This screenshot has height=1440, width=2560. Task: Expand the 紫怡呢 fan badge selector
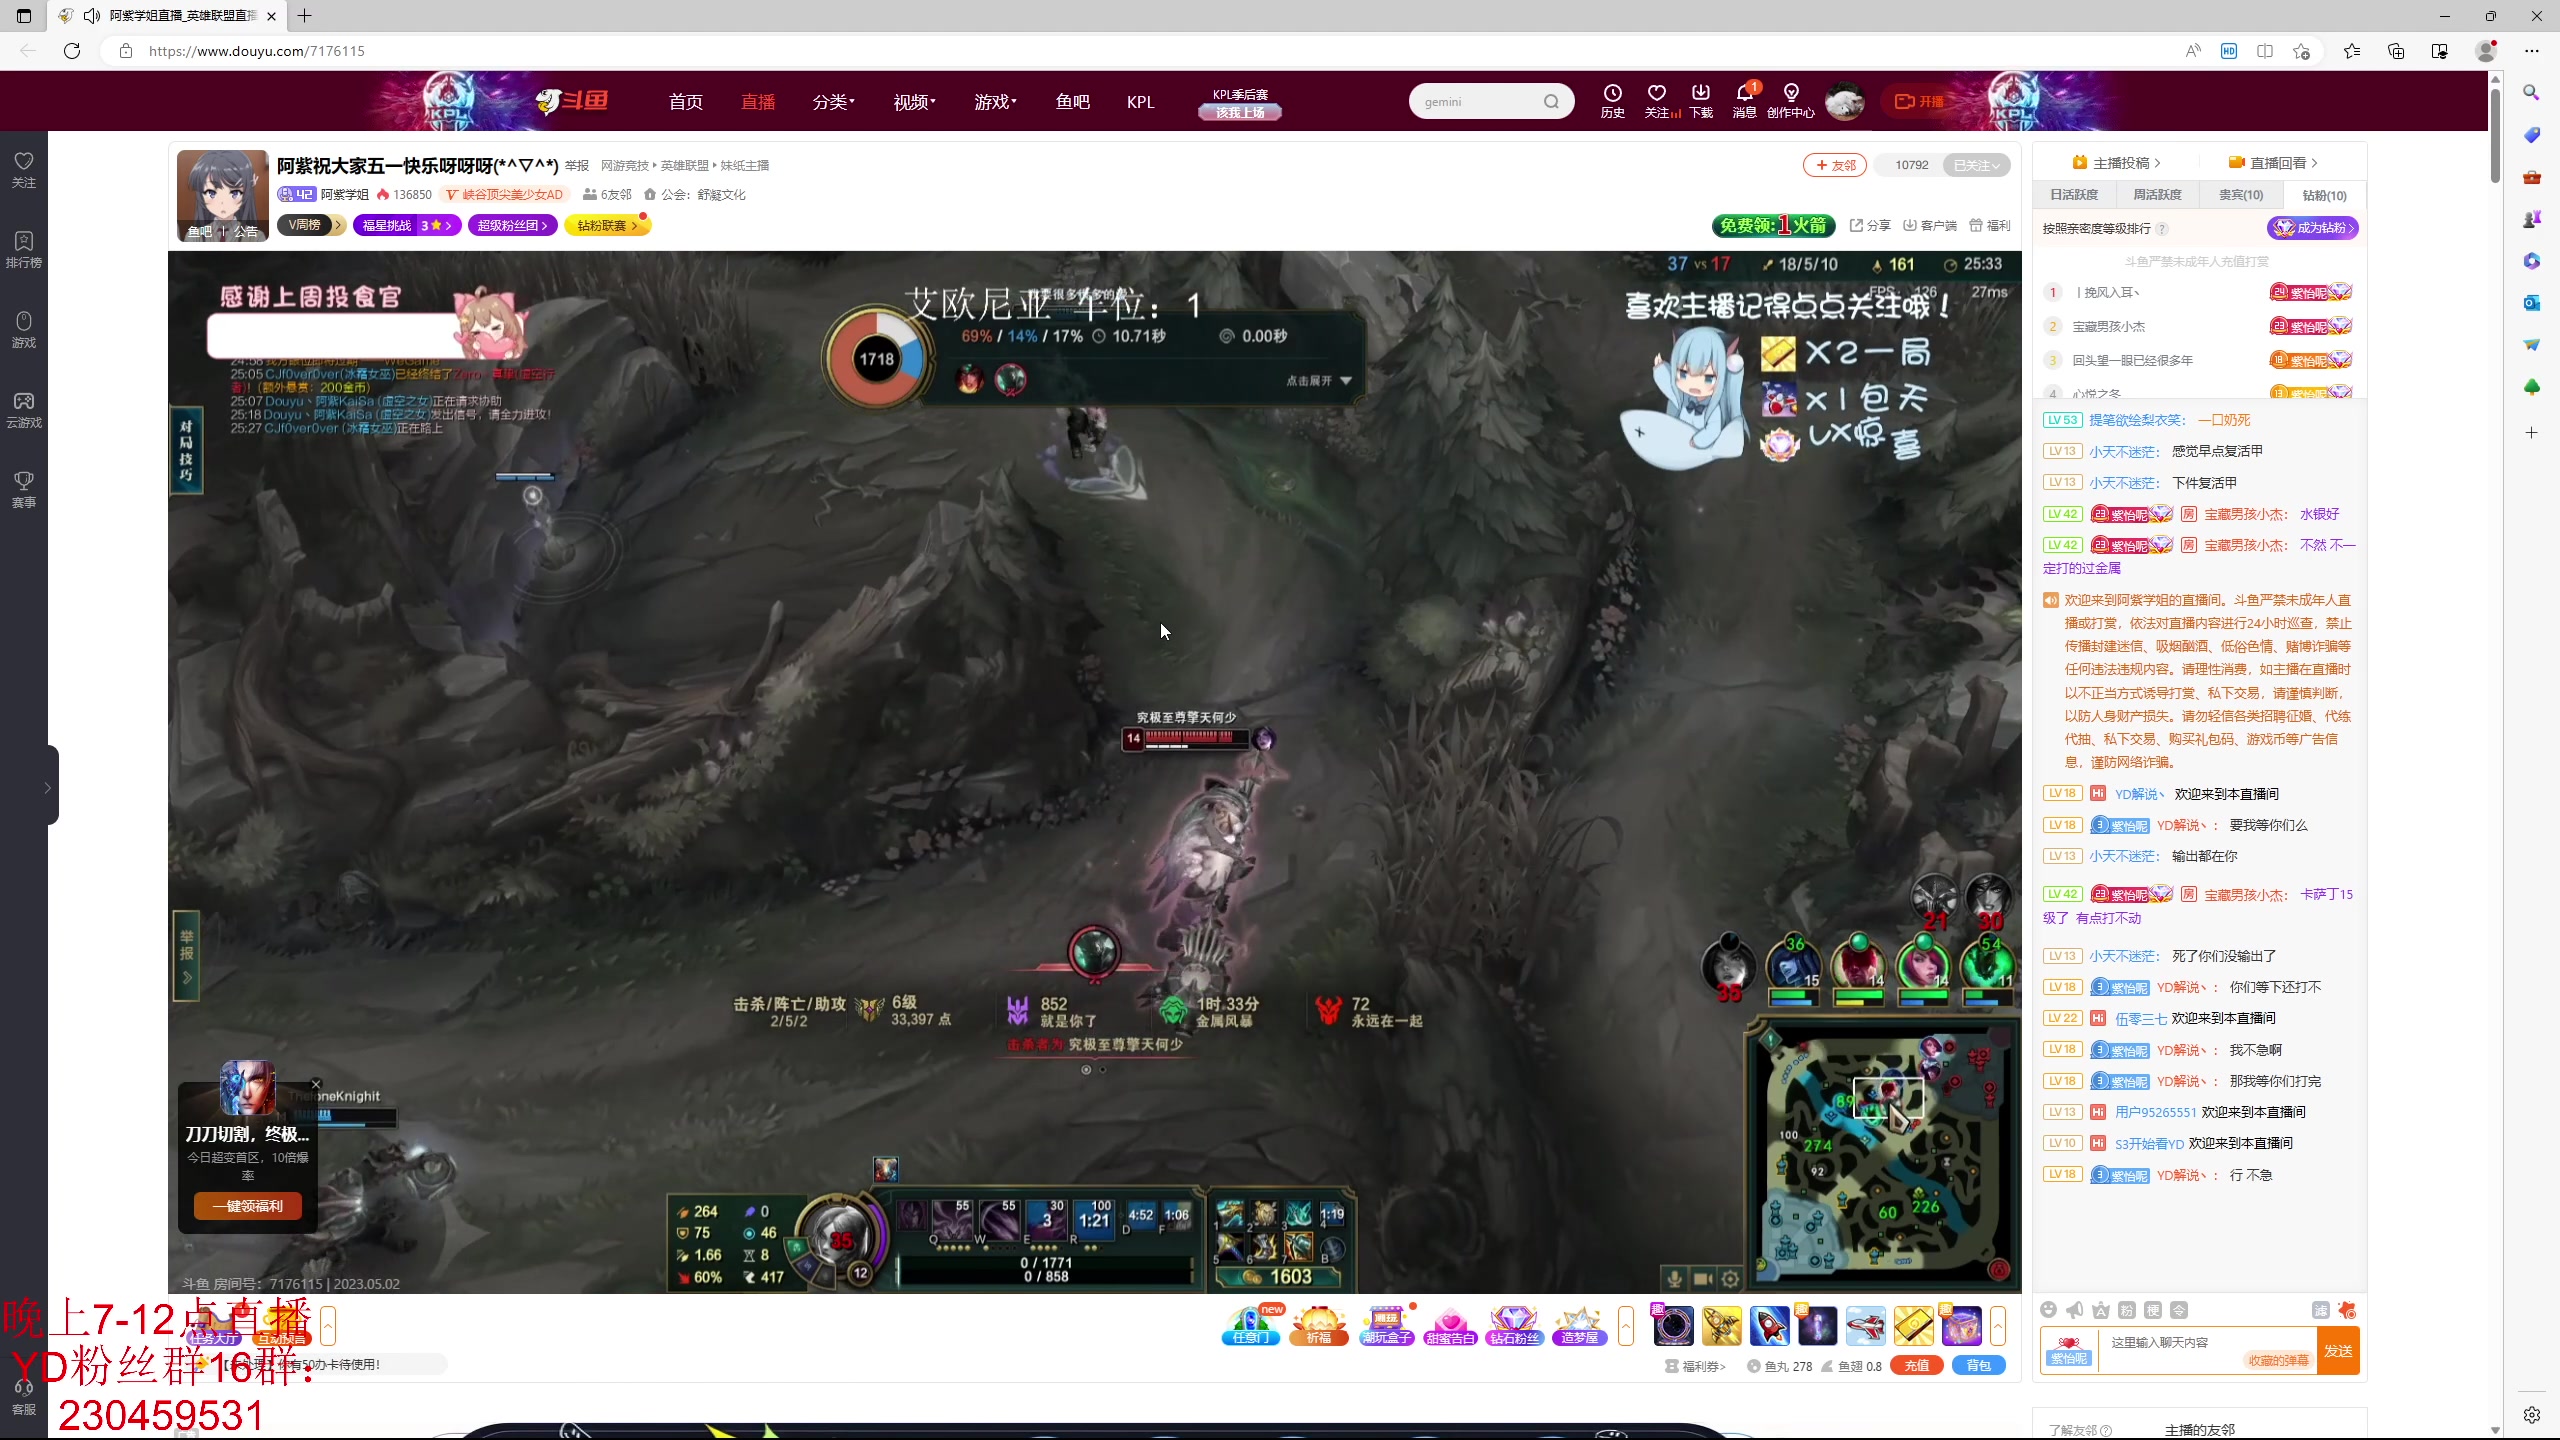pyautogui.click(x=2069, y=1350)
